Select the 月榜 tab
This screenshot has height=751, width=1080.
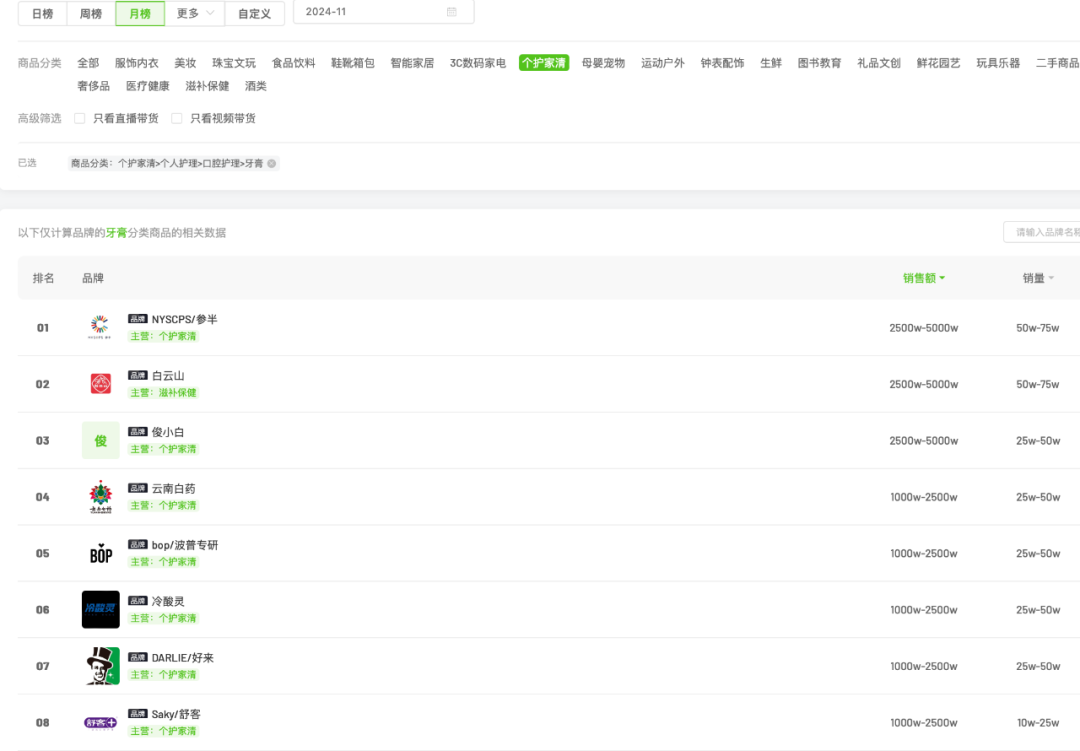(x=140, y=13)
